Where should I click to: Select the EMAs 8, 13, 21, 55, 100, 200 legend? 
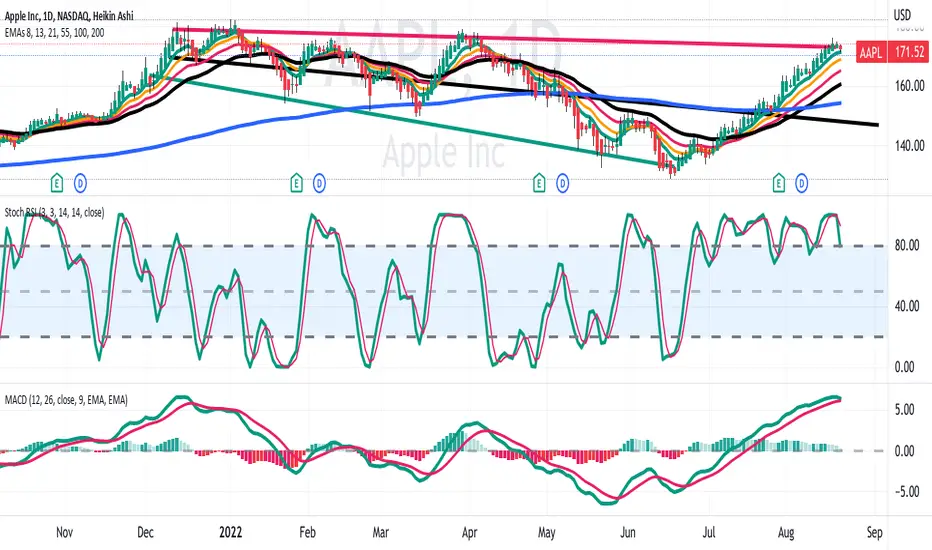(55, 33)
